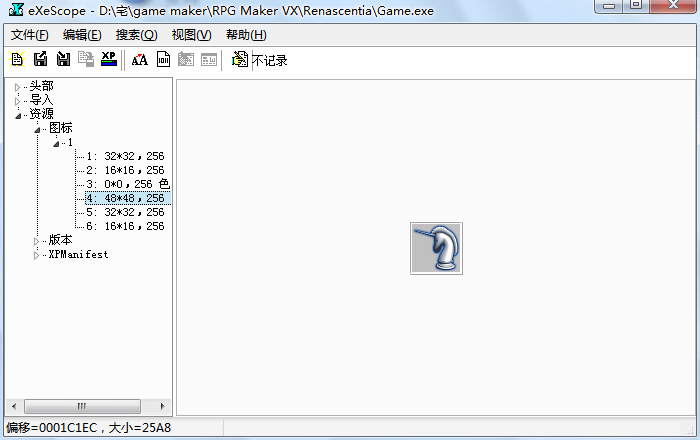Click the export resource floppy icon
The width and height of the screenshot is (700, 440).
tap(41, 59)
